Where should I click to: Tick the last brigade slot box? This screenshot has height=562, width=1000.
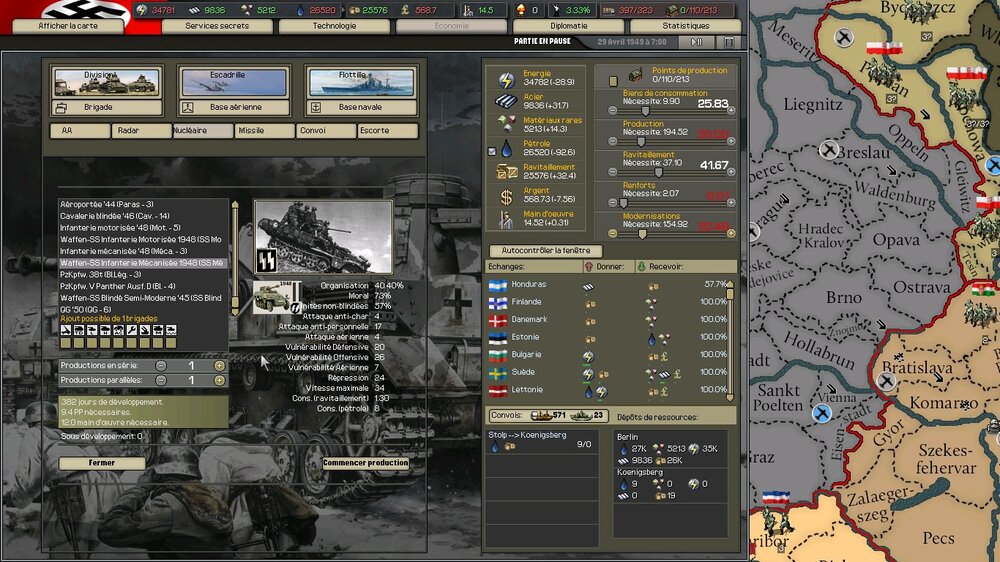click(x=171, y=343)
